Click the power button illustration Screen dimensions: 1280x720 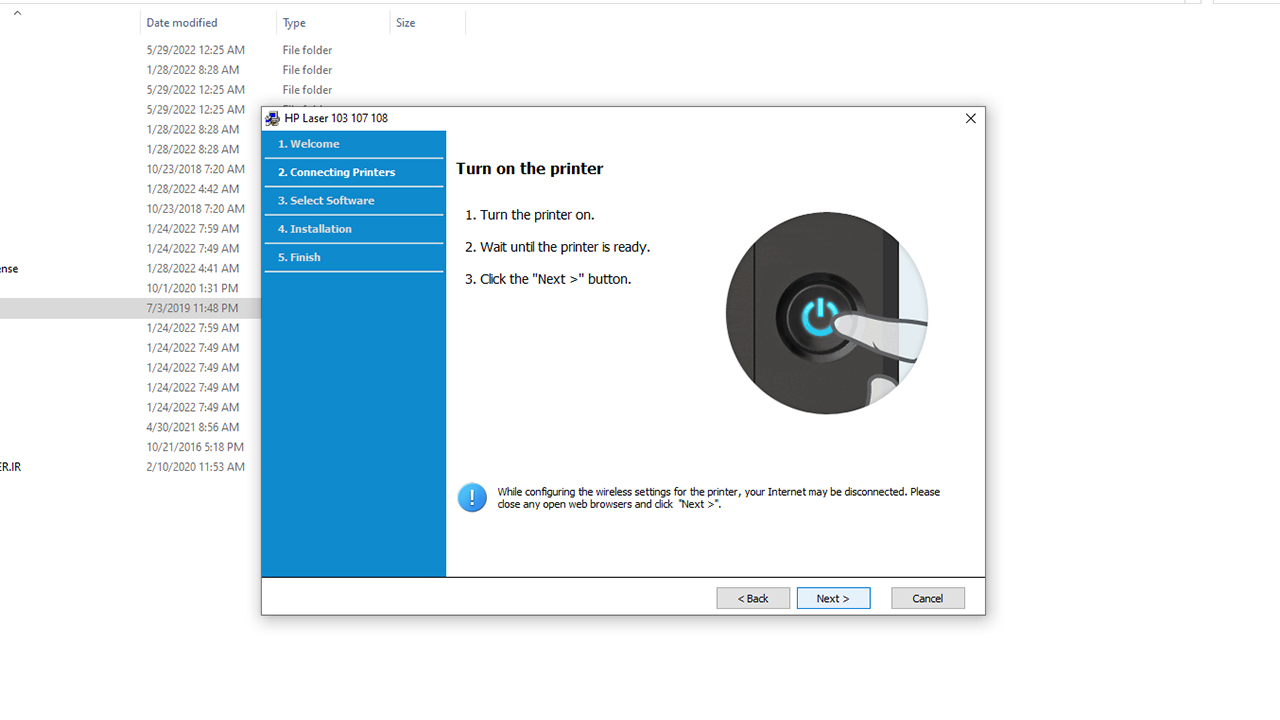(x=827, y=313)
